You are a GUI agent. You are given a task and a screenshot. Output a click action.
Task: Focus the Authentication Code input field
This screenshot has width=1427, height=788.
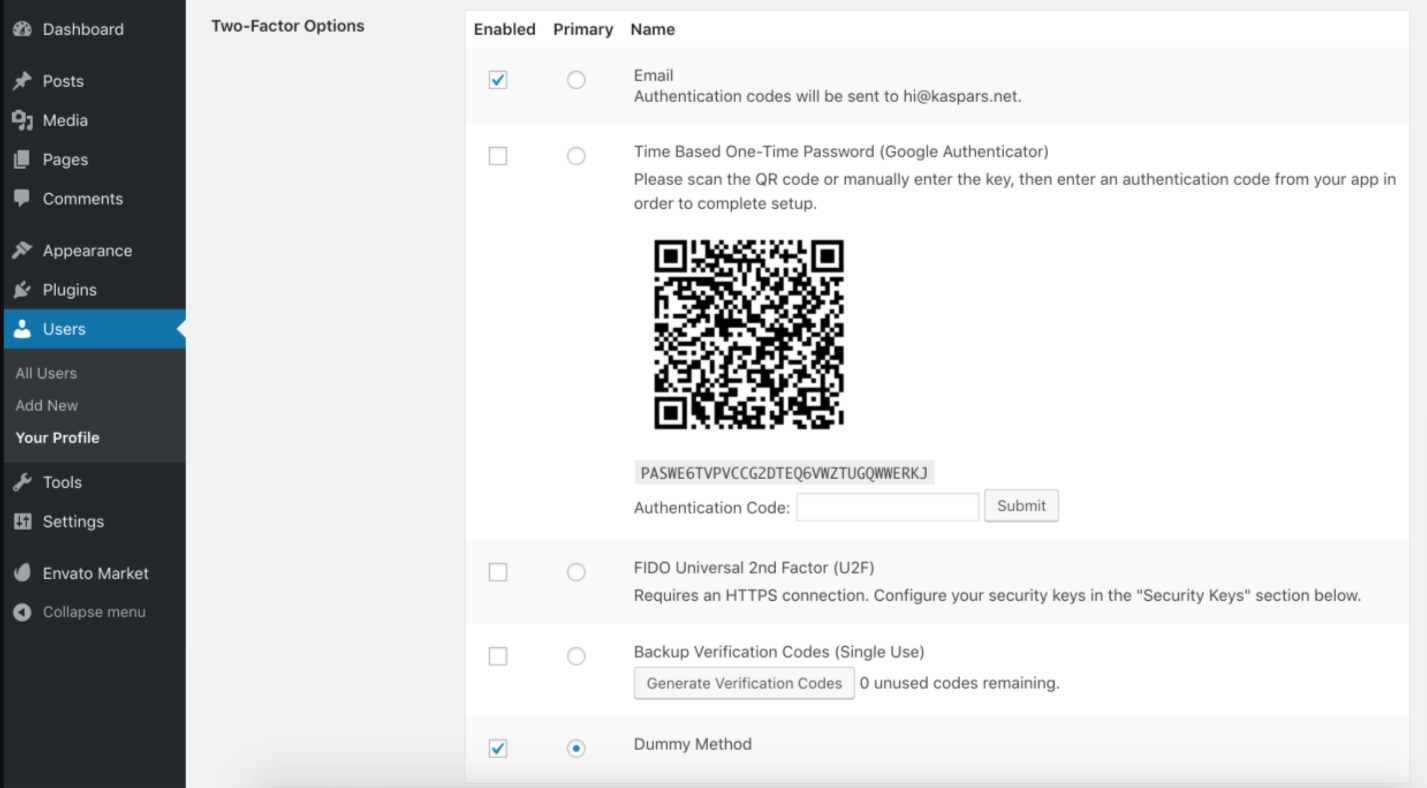[x=888, y=507]
